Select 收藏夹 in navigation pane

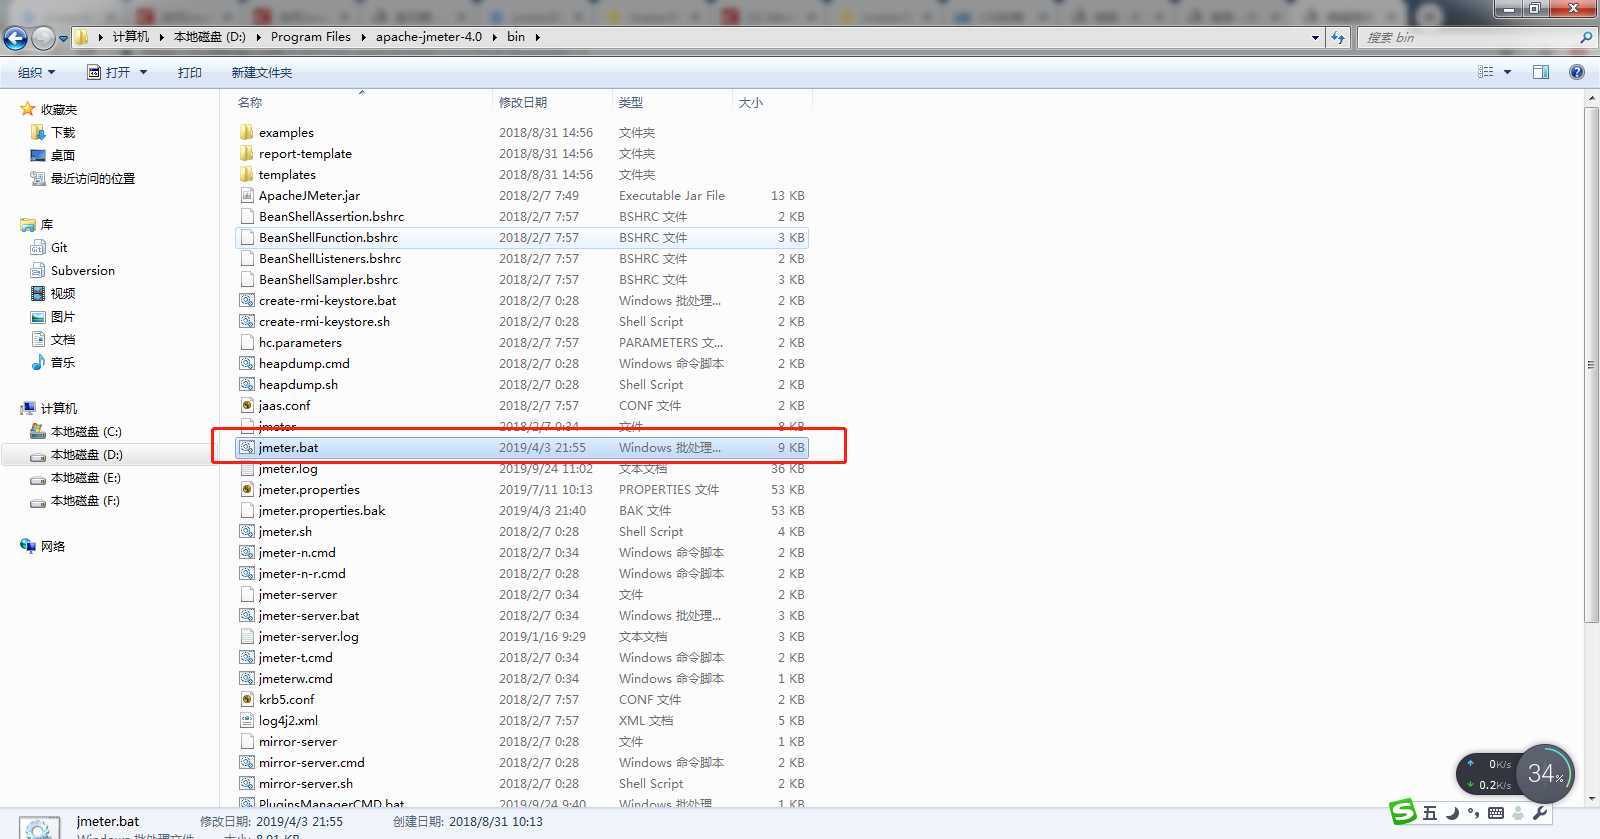(59, 109)
